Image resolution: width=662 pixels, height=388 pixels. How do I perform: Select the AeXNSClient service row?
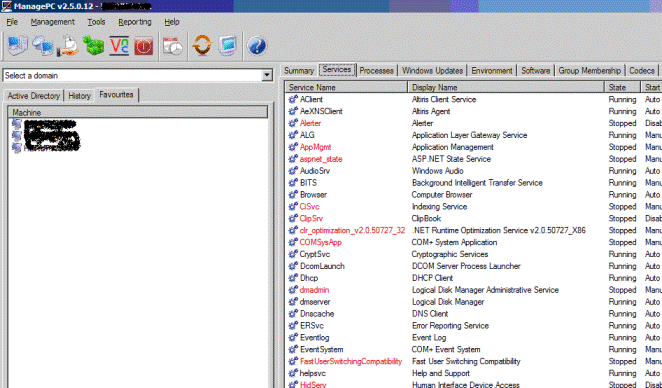pos(474,111)
